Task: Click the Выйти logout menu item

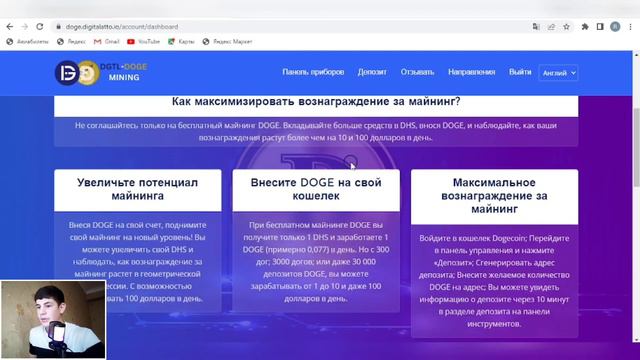Action: 520,72
